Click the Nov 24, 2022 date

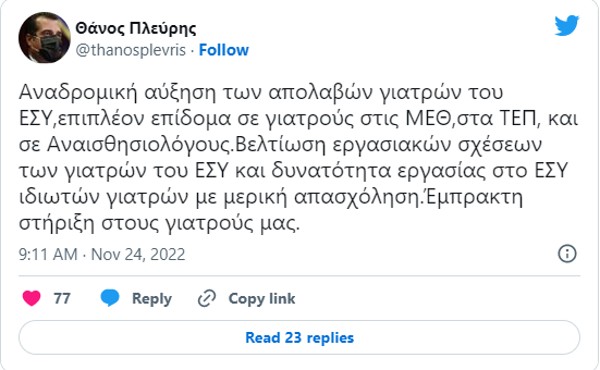pos(138,254)
